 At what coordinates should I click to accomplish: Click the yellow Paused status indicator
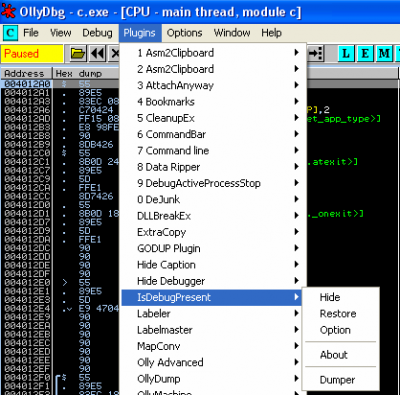click(32, 54)
